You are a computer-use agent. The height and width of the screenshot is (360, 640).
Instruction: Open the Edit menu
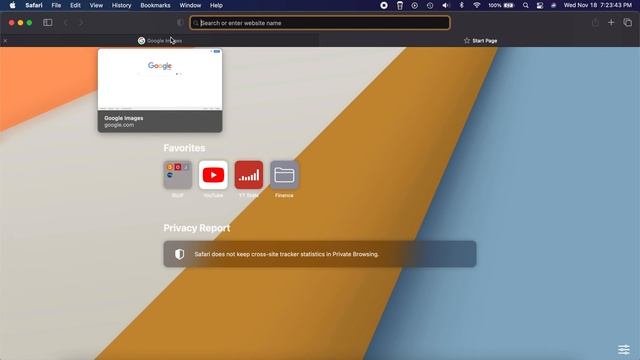tap(75, 5)
